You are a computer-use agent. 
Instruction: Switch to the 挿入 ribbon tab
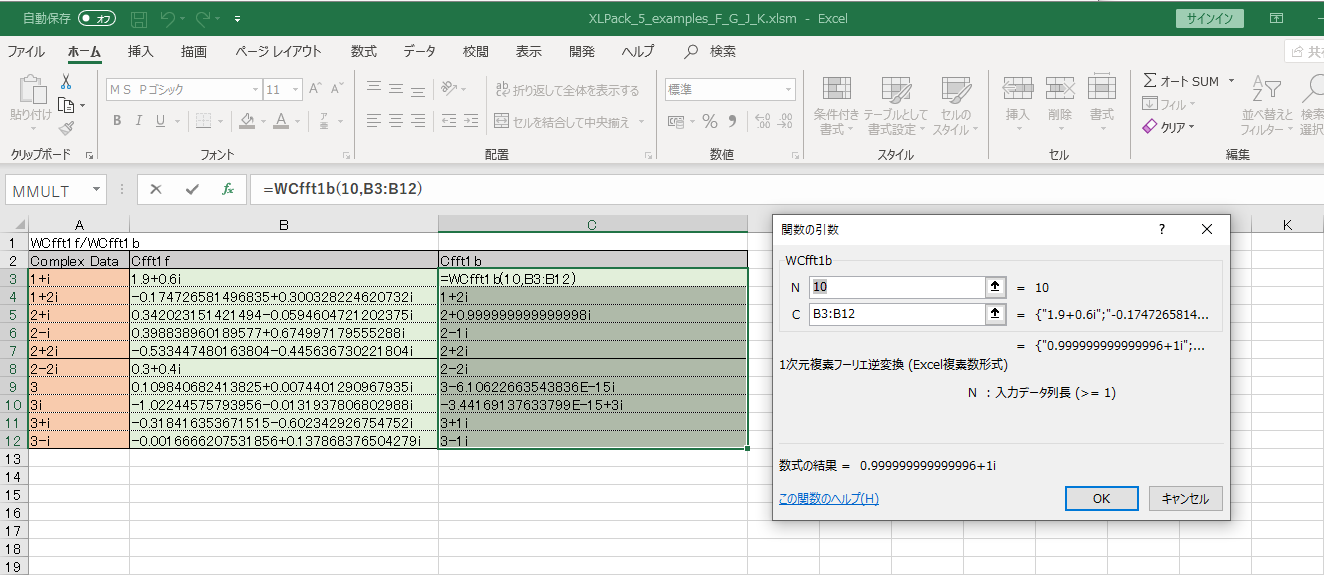[x=141, y=52]
